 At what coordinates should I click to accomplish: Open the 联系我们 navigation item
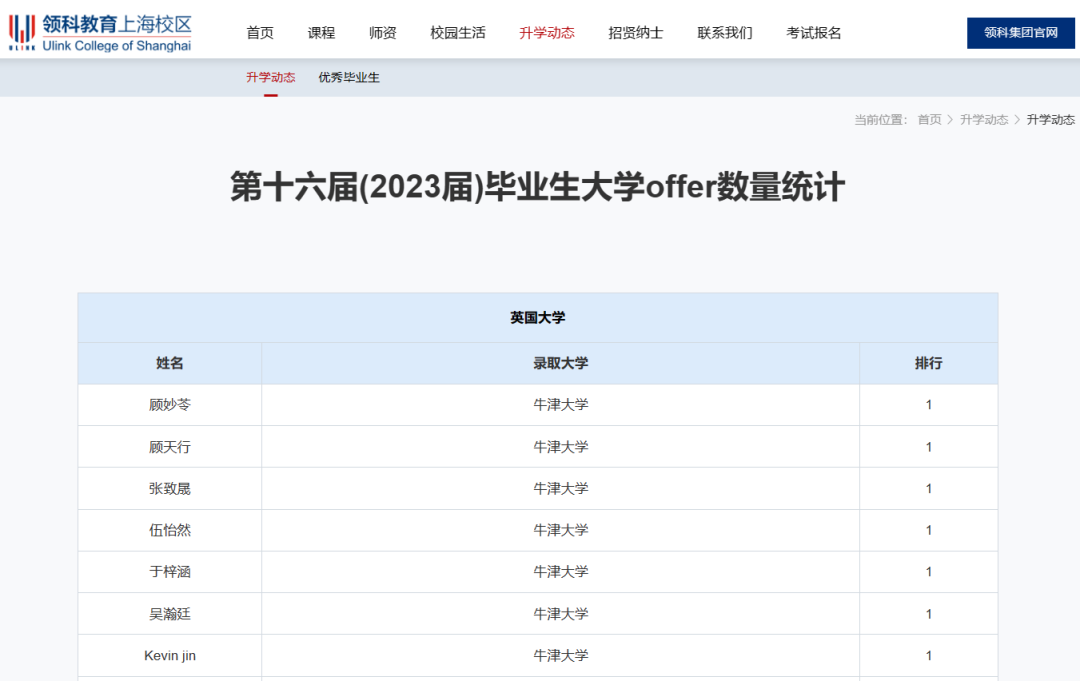click(x=725, y=33)
